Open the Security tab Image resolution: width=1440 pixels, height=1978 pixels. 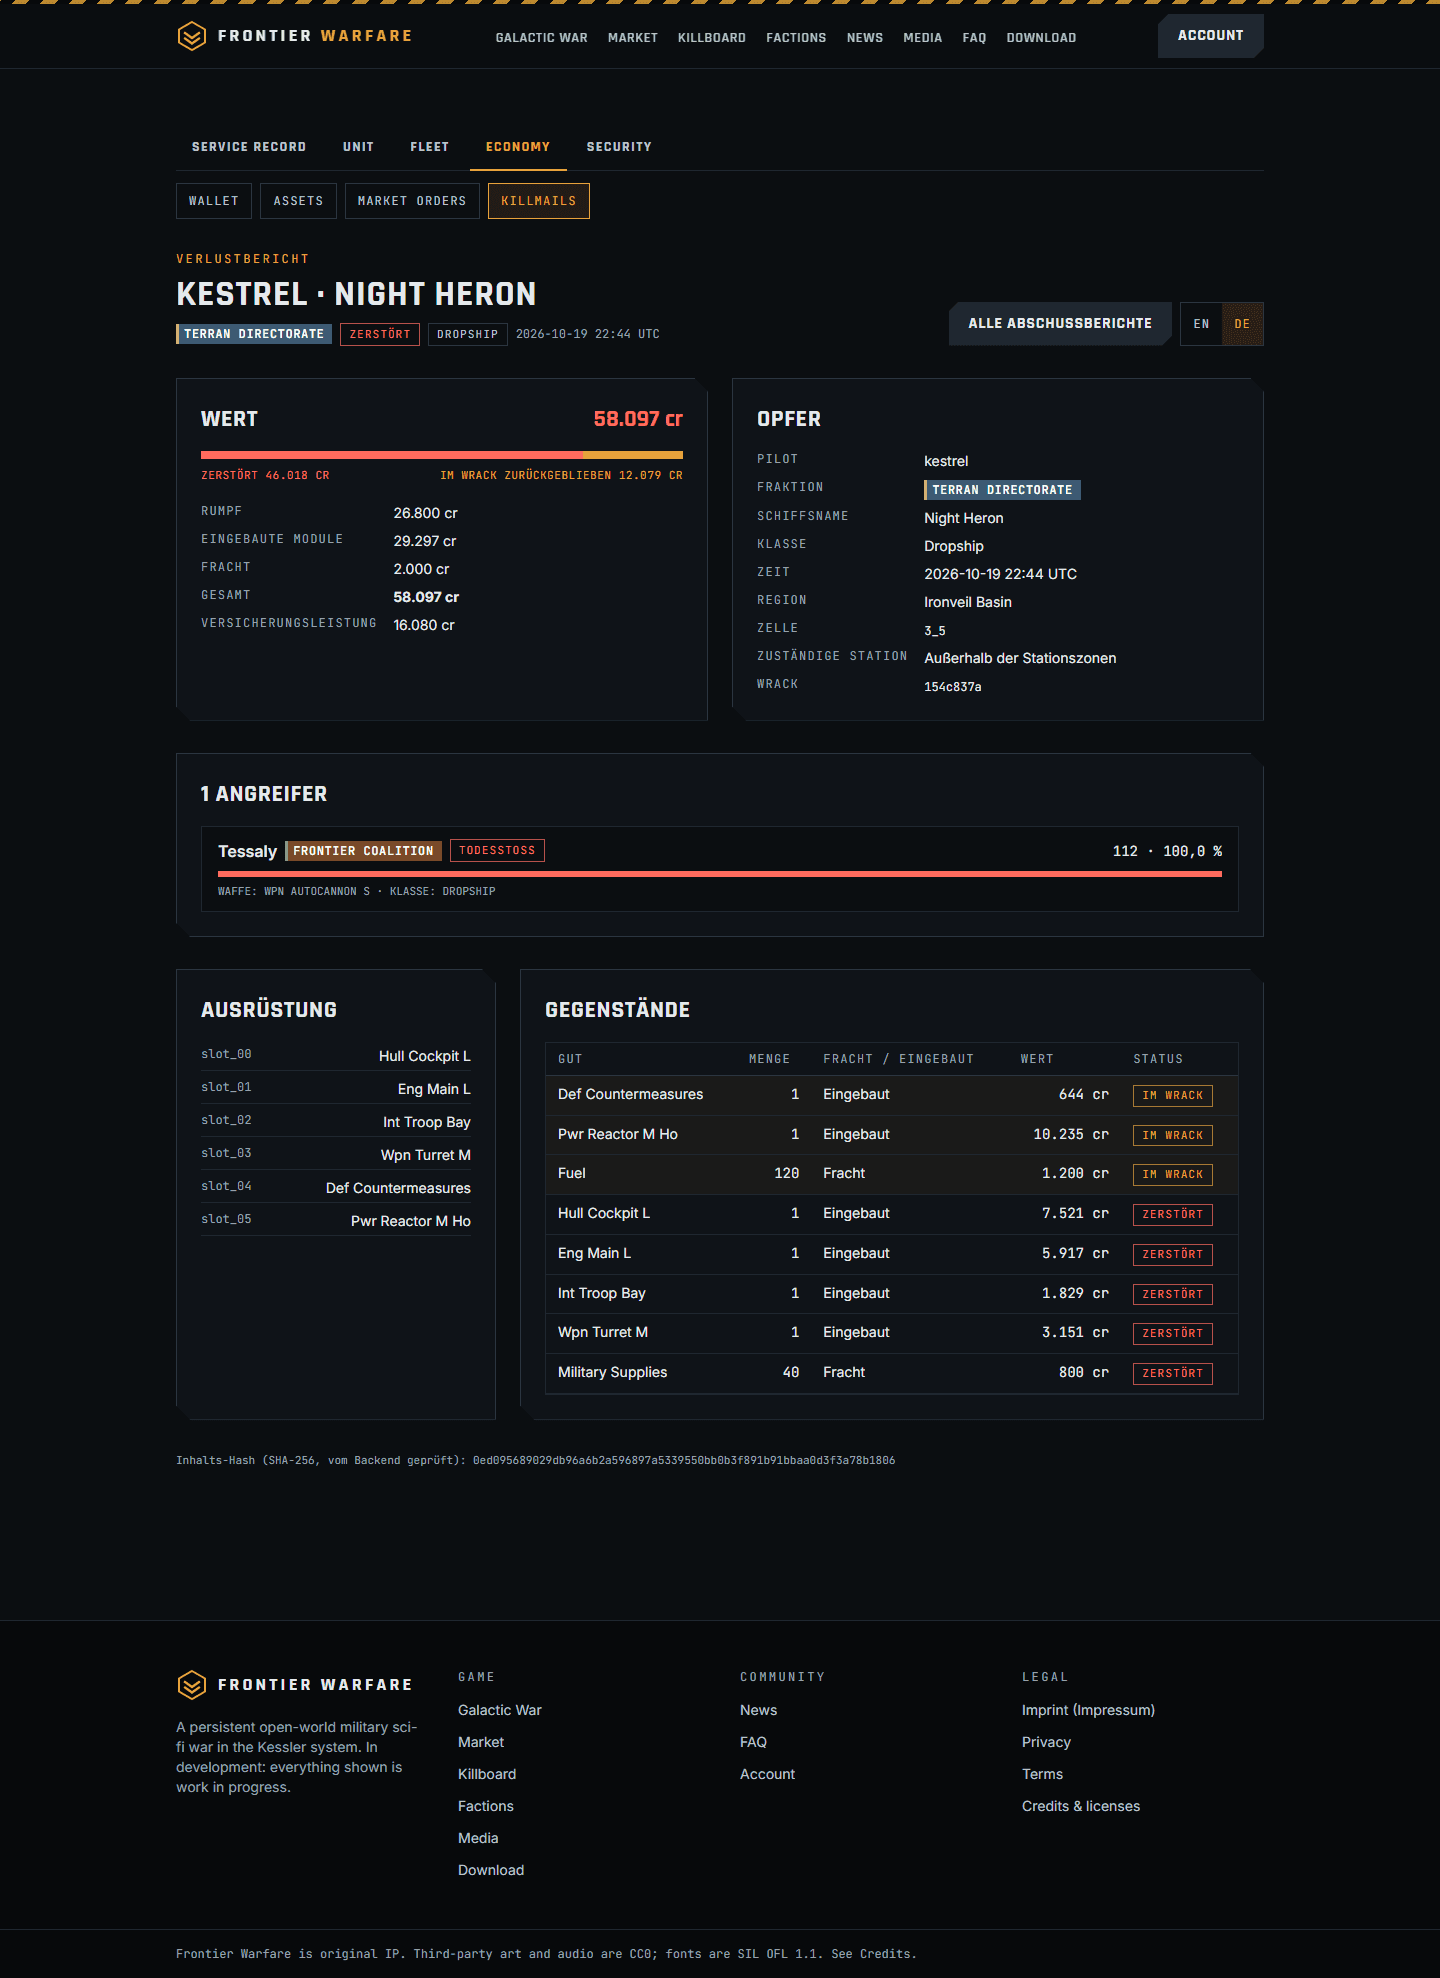click(x=619, y=147)
